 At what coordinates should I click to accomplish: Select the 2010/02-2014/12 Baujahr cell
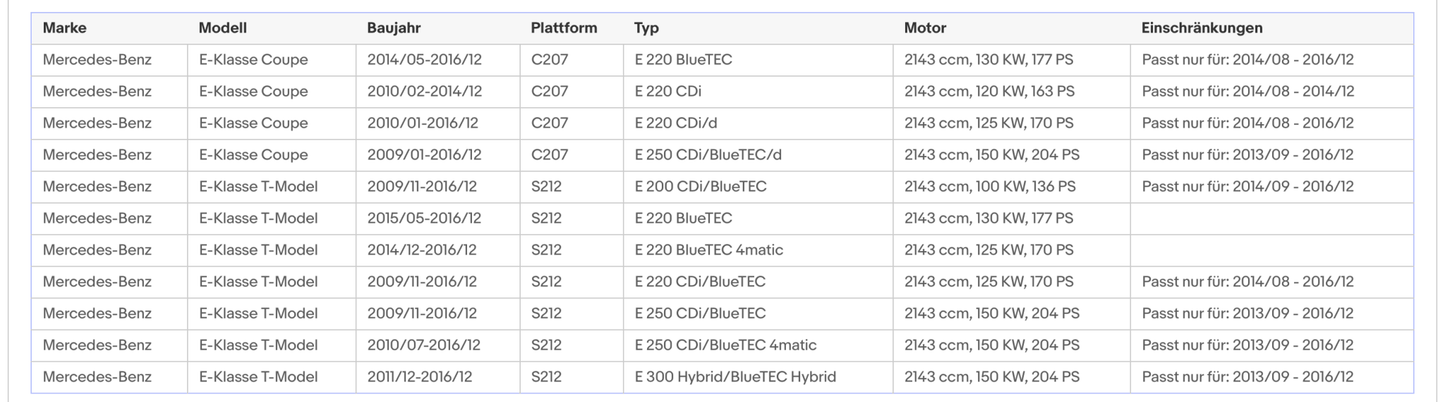tap(424, 91)
